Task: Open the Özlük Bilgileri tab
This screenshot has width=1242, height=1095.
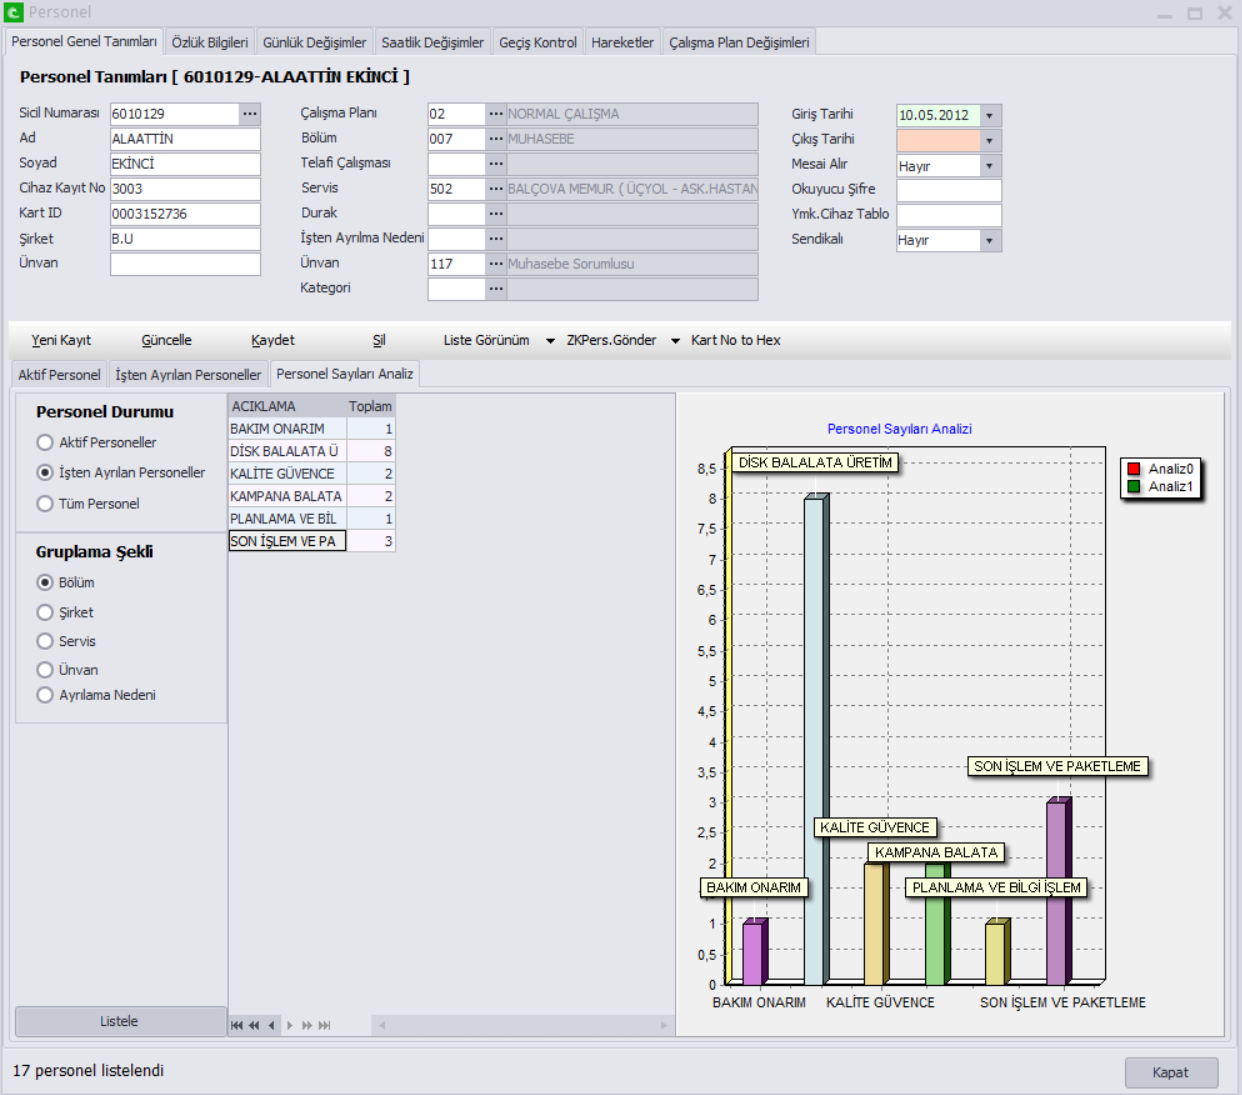Action: point(210,42)
